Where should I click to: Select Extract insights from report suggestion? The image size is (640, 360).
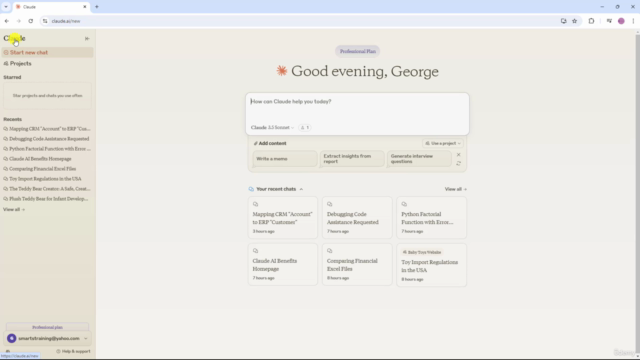pos(352,159)
